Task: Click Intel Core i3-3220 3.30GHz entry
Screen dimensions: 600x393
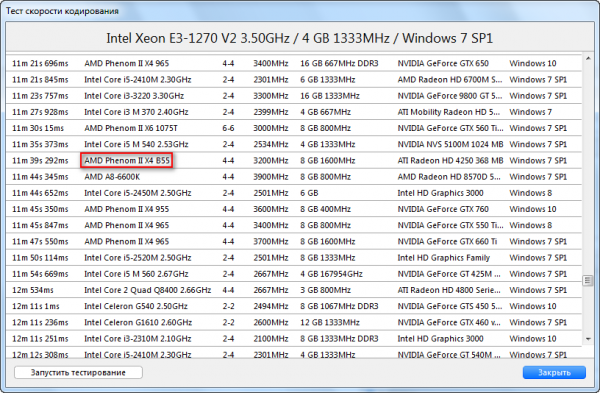Action: 134,96
